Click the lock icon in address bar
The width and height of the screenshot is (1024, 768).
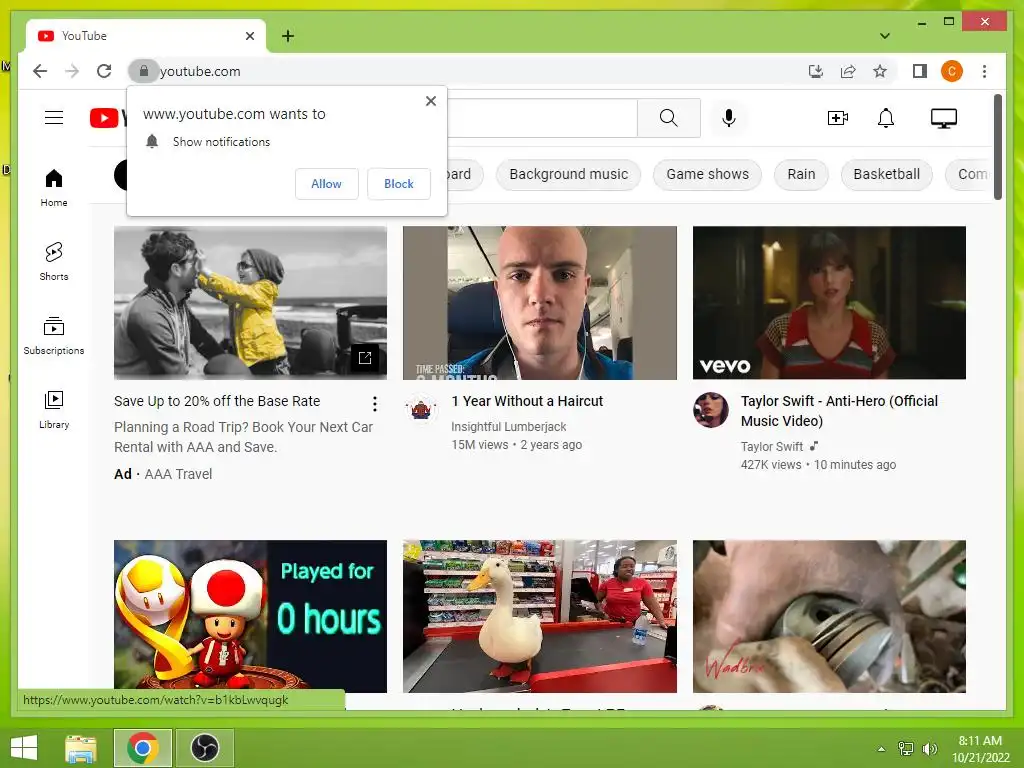tap(144, 71)
